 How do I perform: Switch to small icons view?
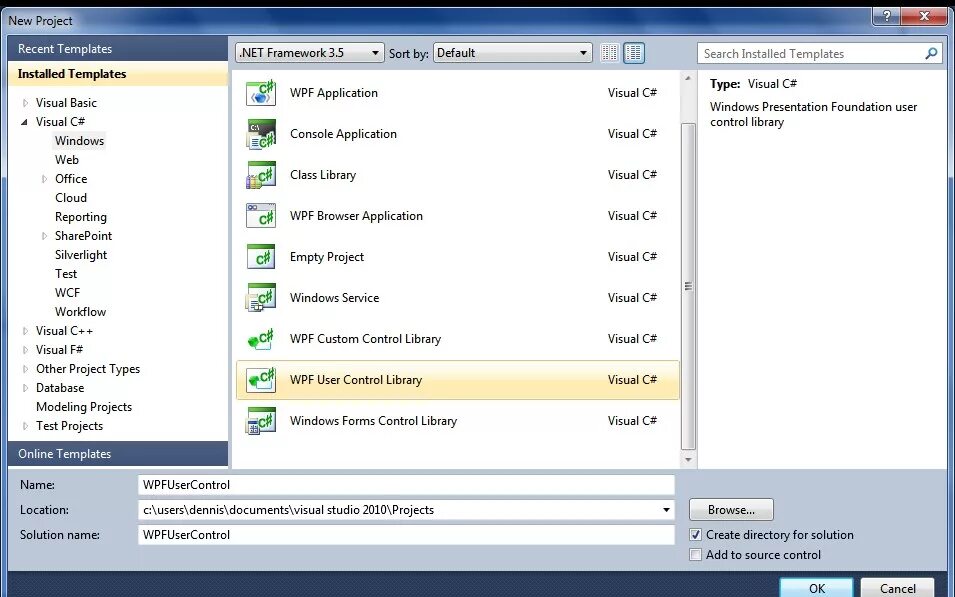610,53
